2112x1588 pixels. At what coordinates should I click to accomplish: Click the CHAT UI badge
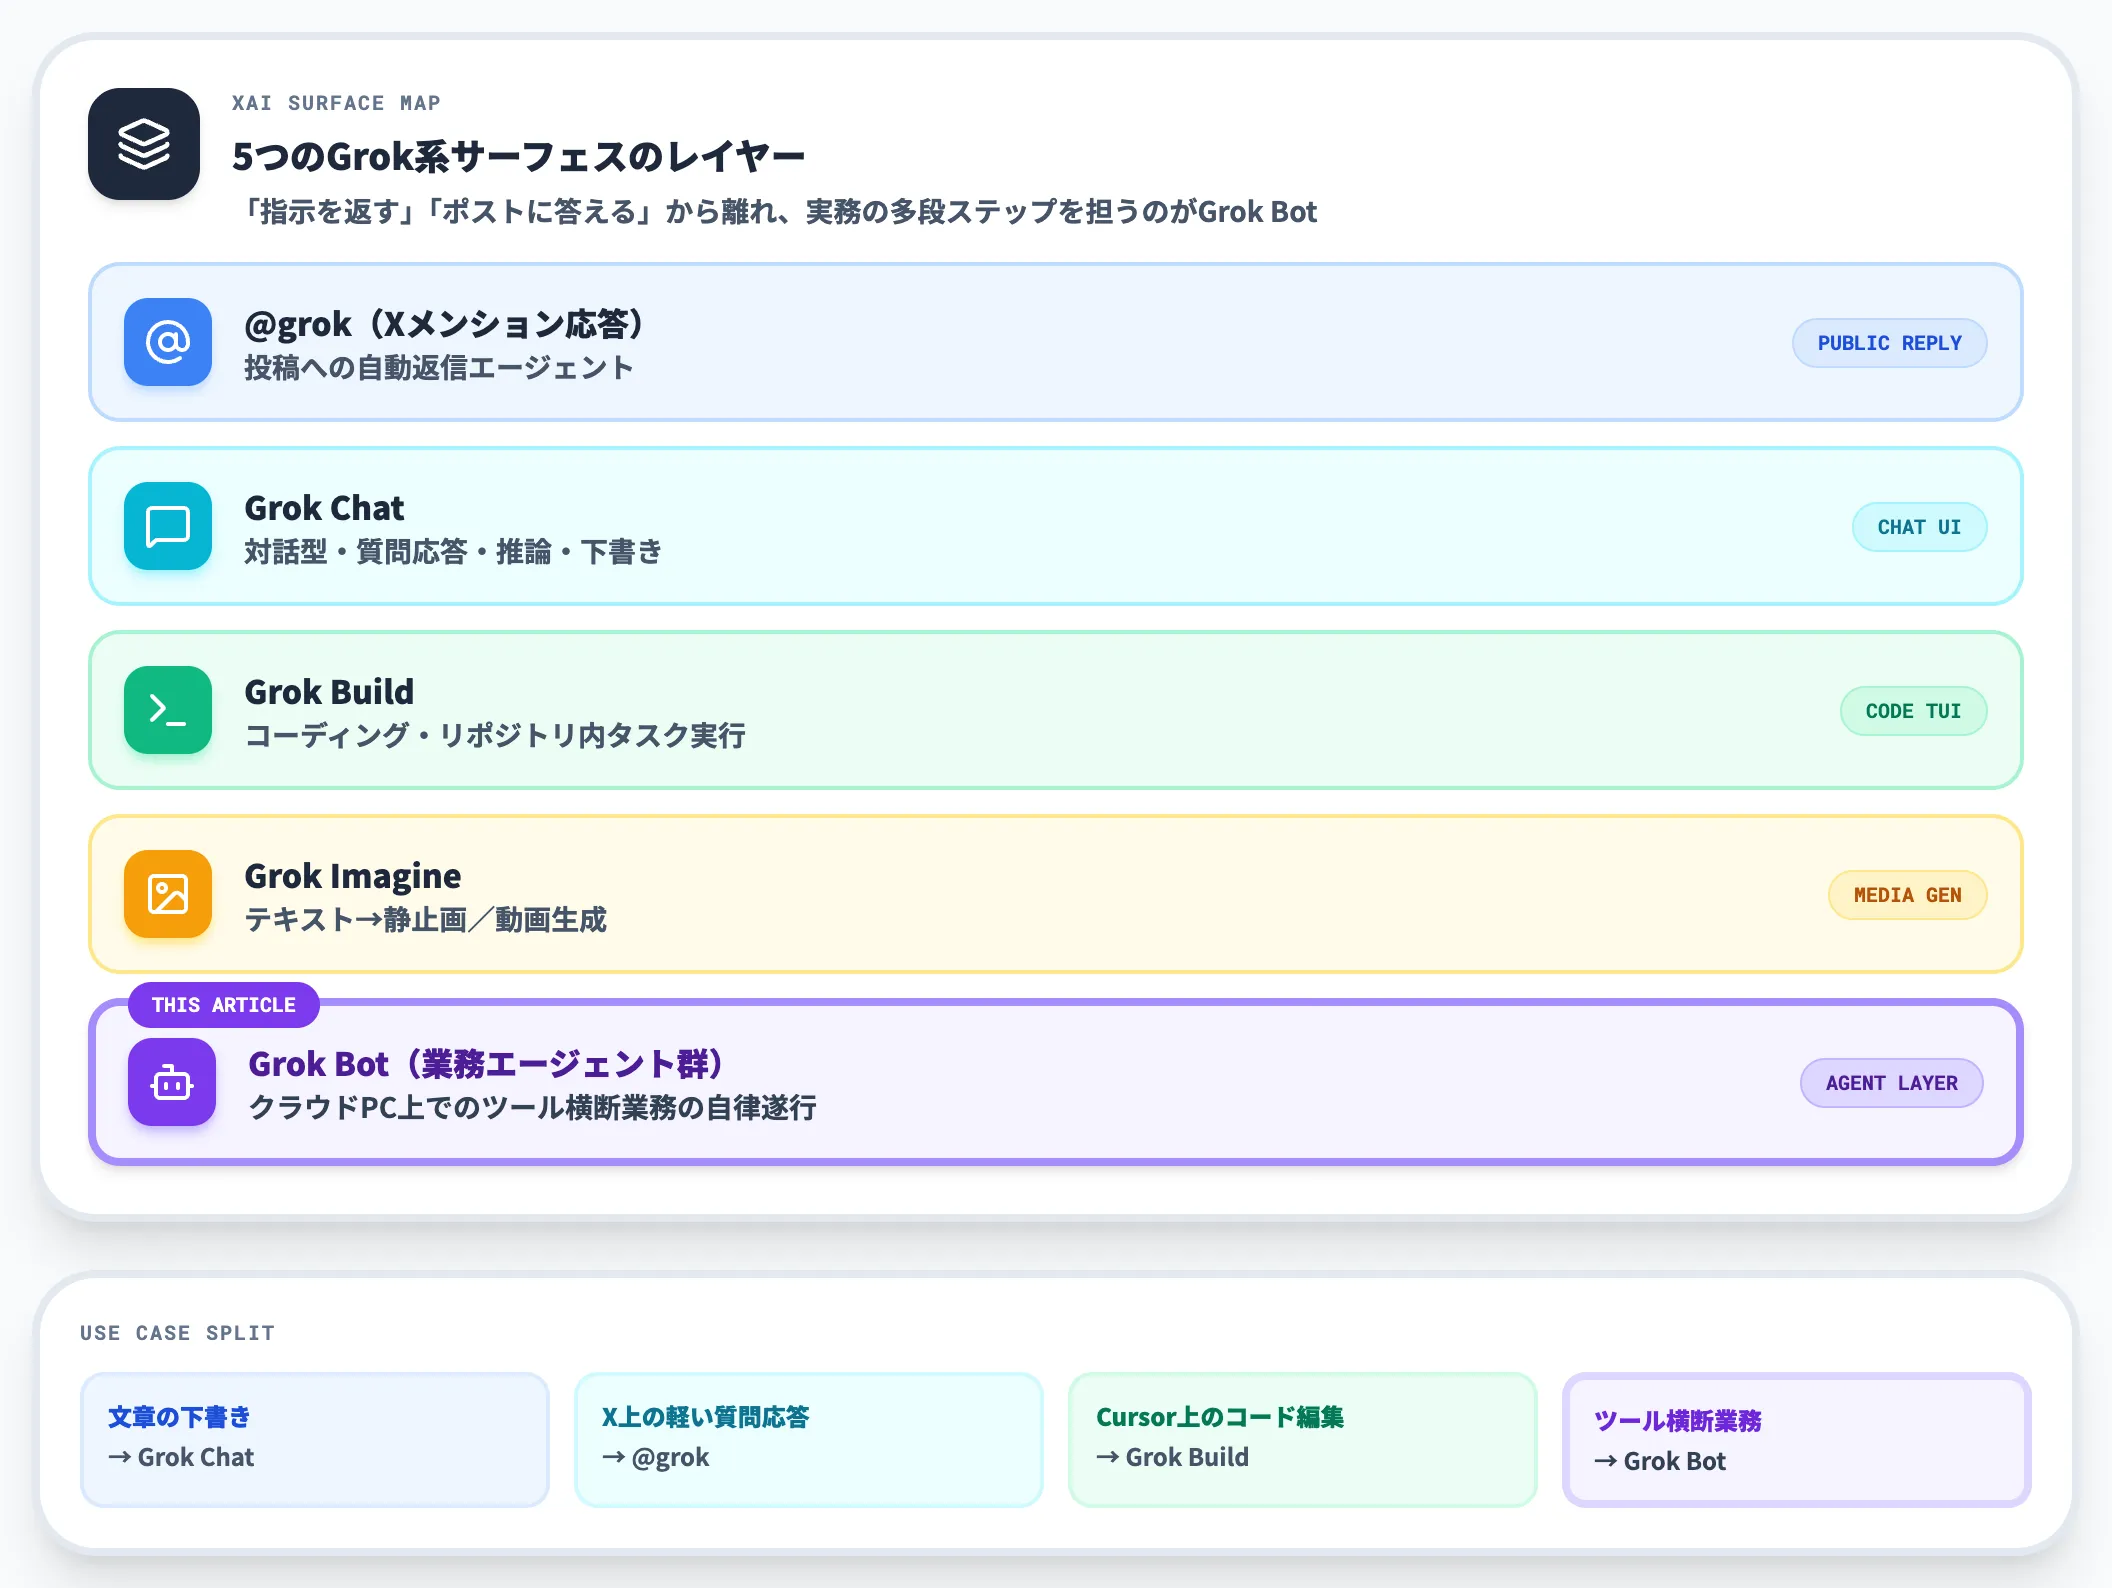[x=1919, y=527]
